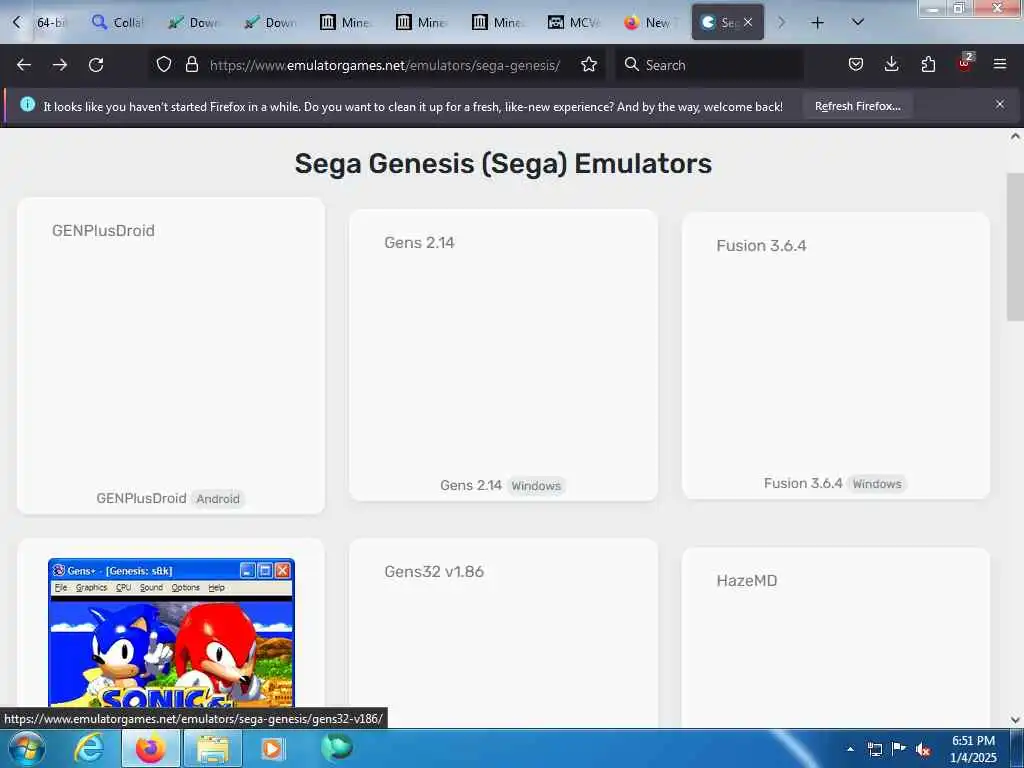Open the tracking protection shield icon
This screenshot has width=1024, height=768.
coord(164,64)
